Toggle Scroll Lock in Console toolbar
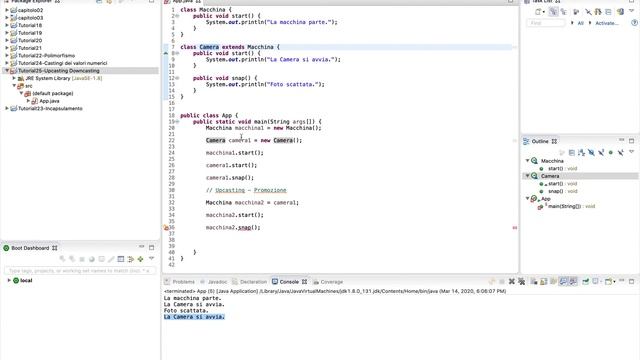 pyautogui.click(x=544, y=282)
